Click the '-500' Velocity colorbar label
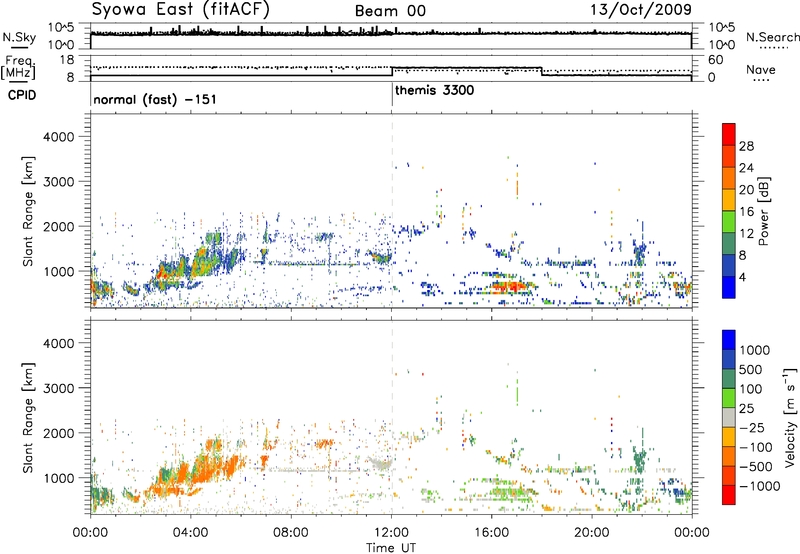800x554 pixels. [x=756, y=467]
